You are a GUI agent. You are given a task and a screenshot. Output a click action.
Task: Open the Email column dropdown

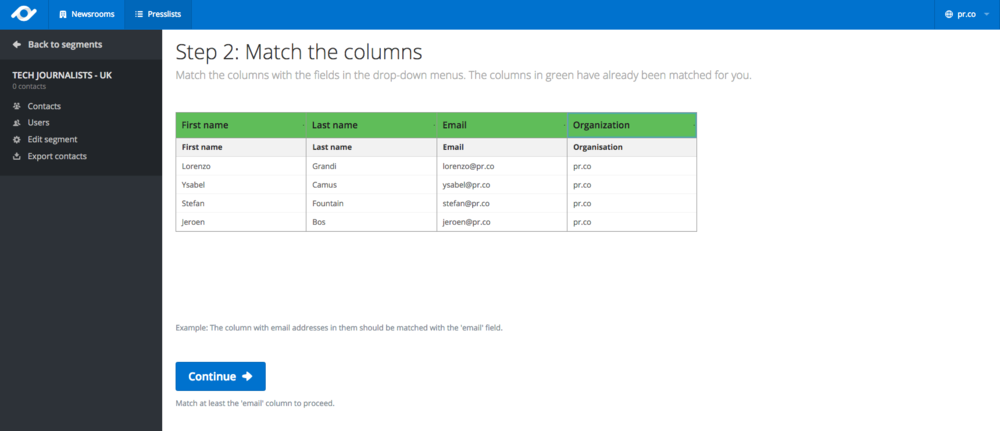pyautogui.click(x=502, y=126)
